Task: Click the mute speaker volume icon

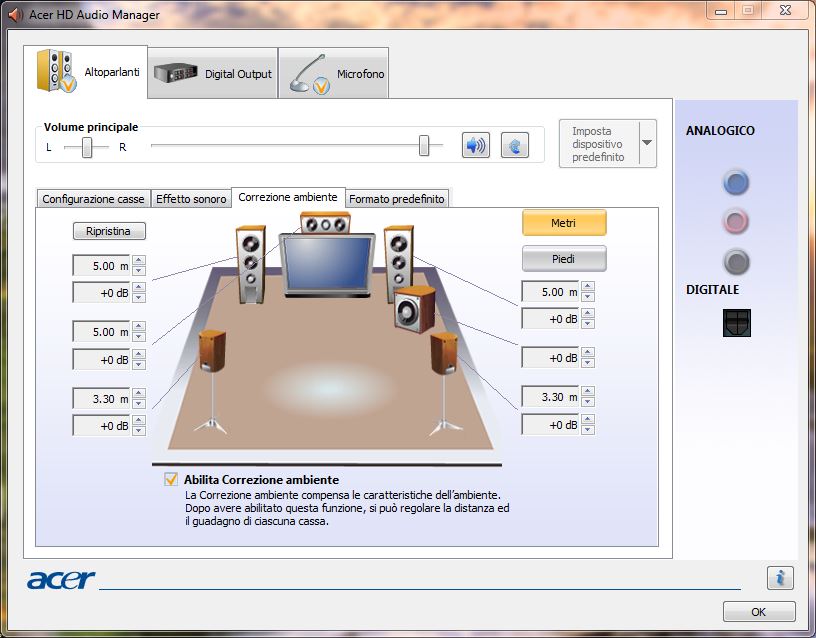Action: click(476, 145)
